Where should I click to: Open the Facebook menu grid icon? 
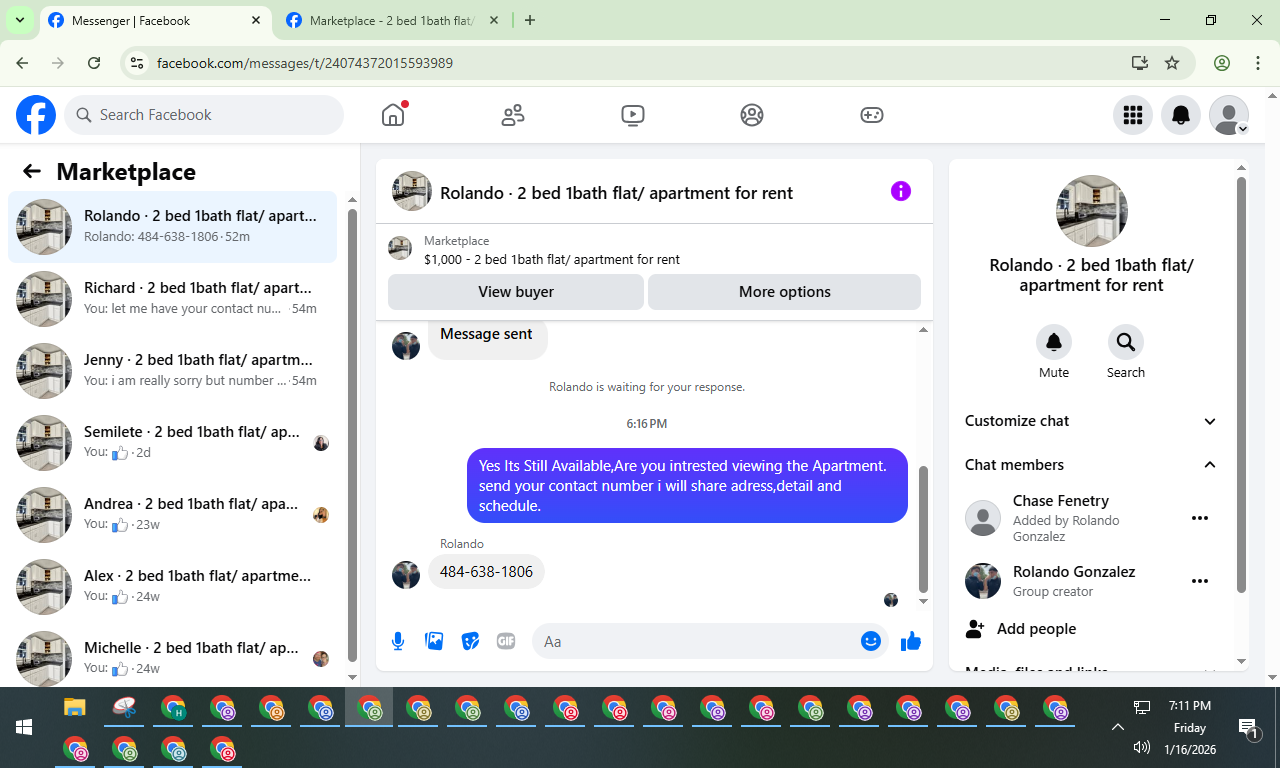(1133, 115)
